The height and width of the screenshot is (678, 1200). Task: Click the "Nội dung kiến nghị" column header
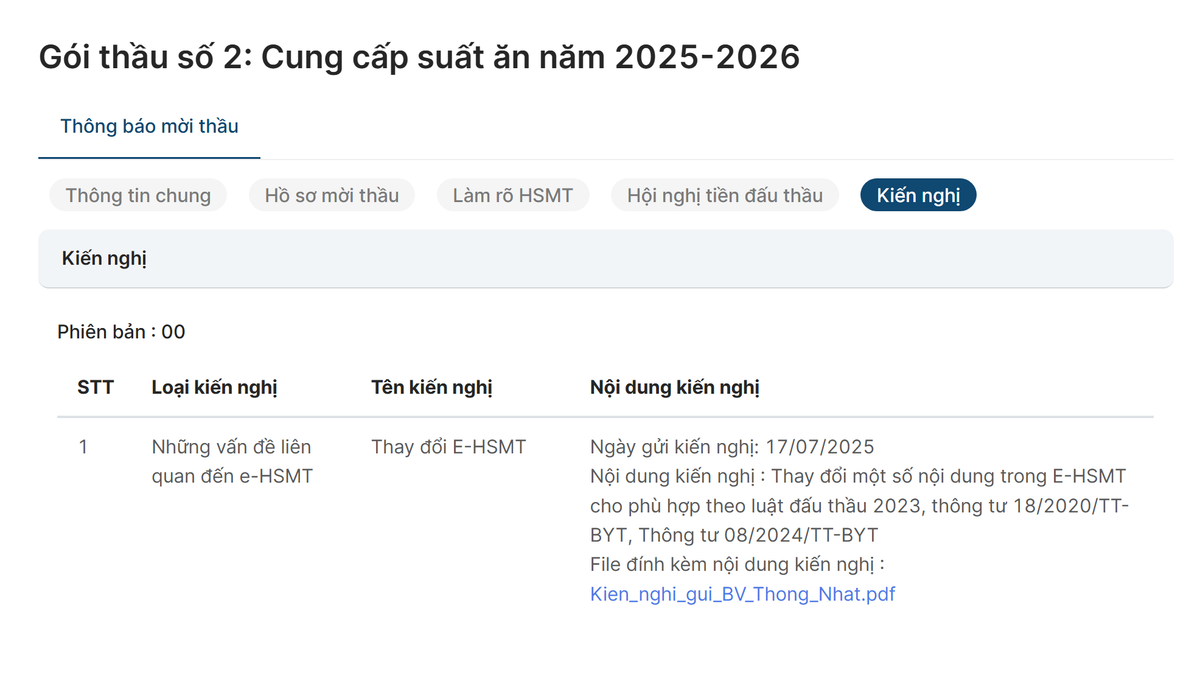pyautogui.click(x=675, y=387)
